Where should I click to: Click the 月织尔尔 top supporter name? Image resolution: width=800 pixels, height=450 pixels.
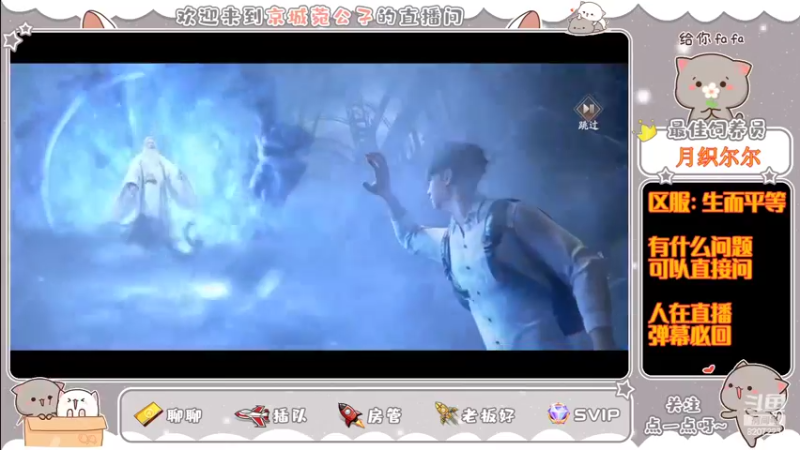[x=718, y=157]
